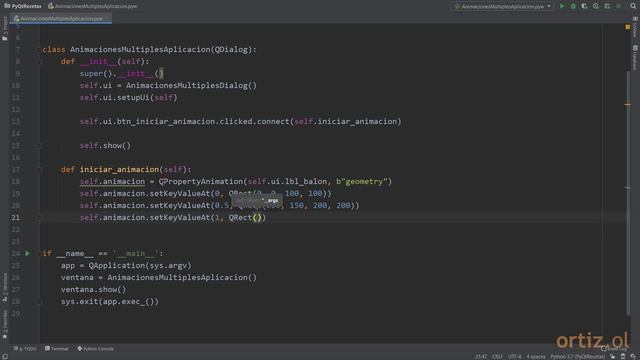Start debugging with the green bug icon

573,6
